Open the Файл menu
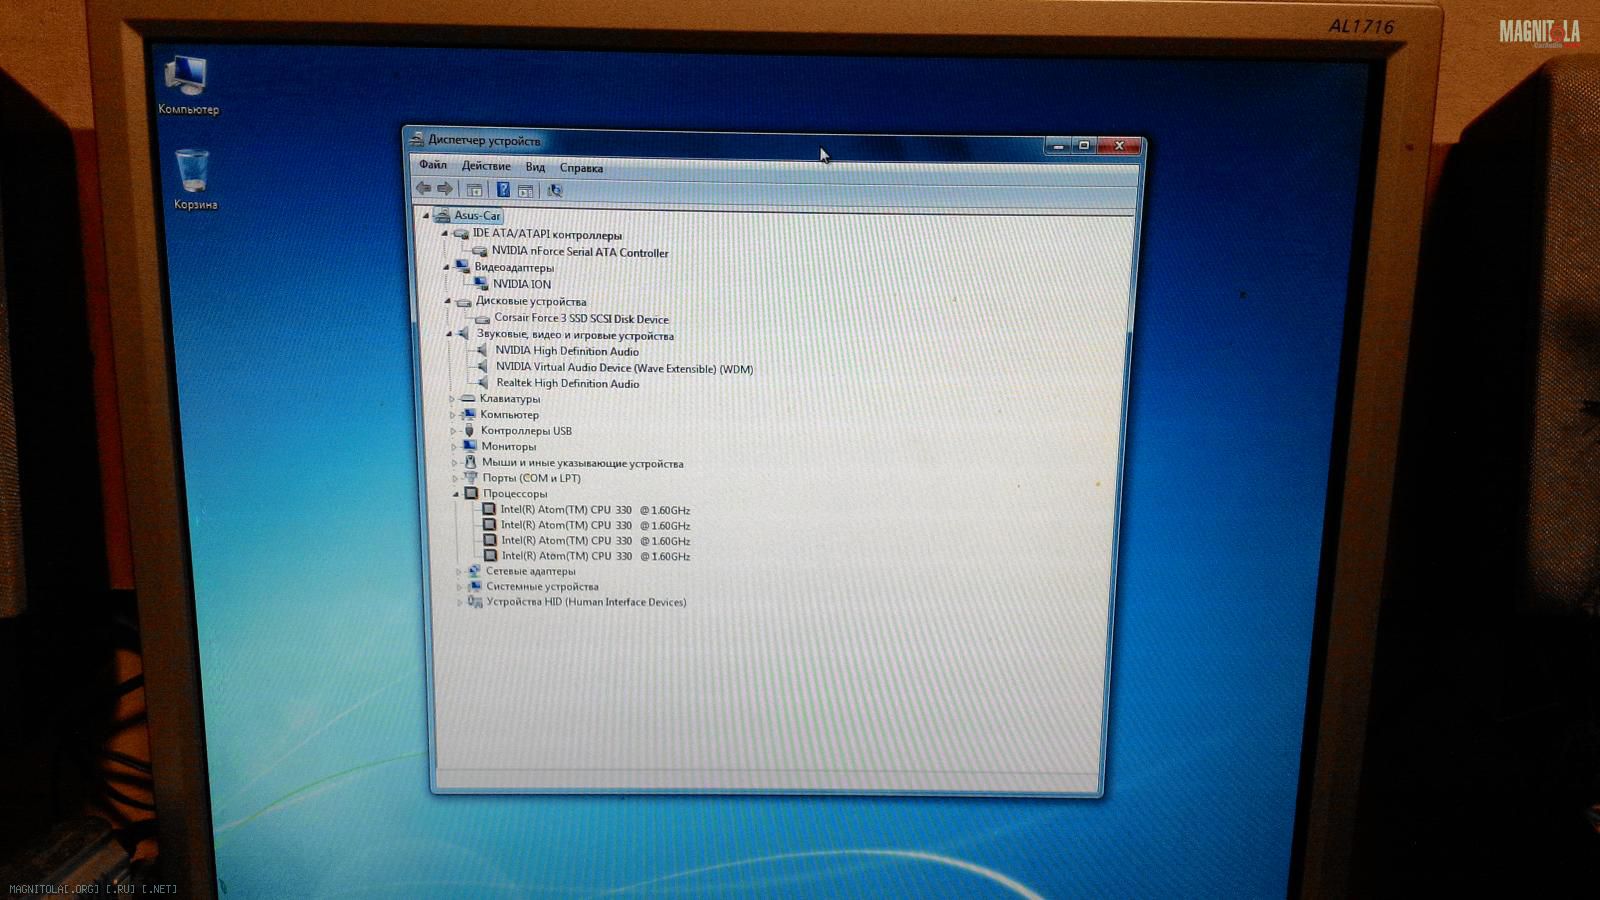 433,165
